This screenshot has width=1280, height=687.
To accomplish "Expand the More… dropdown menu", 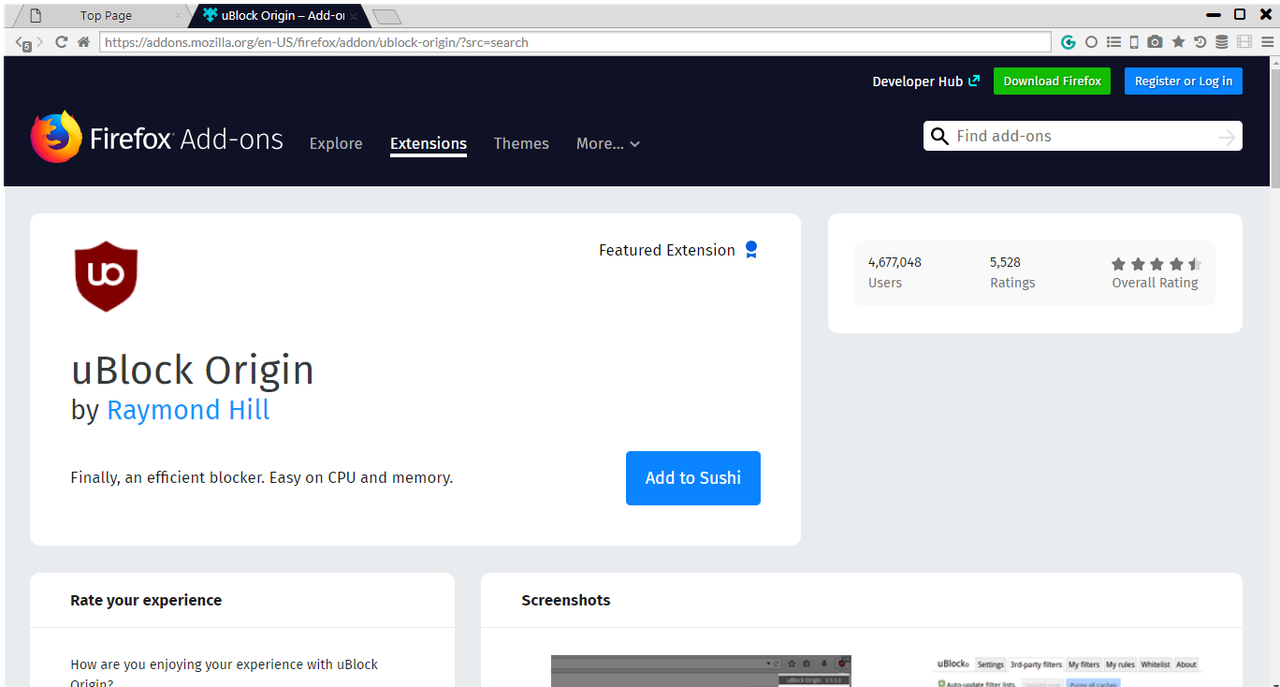I will [x=608, y=144].
